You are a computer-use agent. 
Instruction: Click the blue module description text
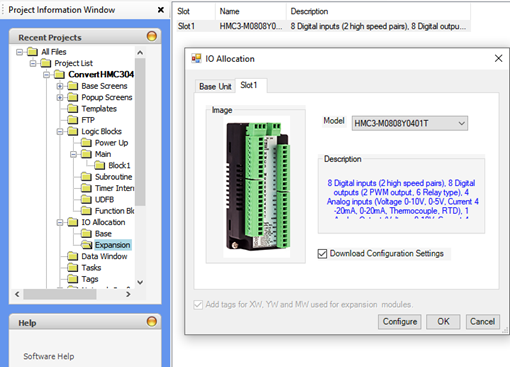[x=402, y=198]
